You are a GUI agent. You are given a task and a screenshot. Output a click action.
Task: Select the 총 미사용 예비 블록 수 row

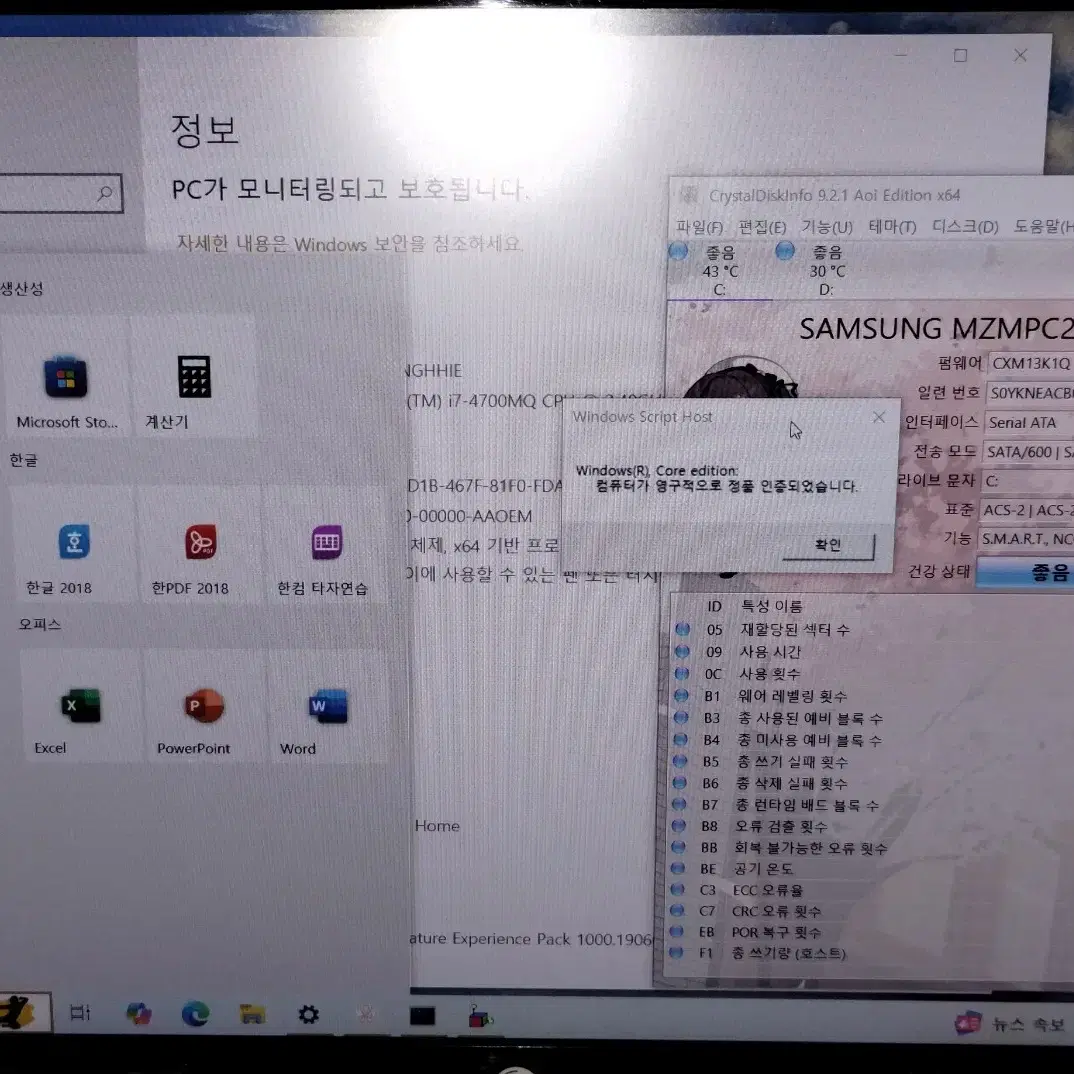[x=871, y=740]
